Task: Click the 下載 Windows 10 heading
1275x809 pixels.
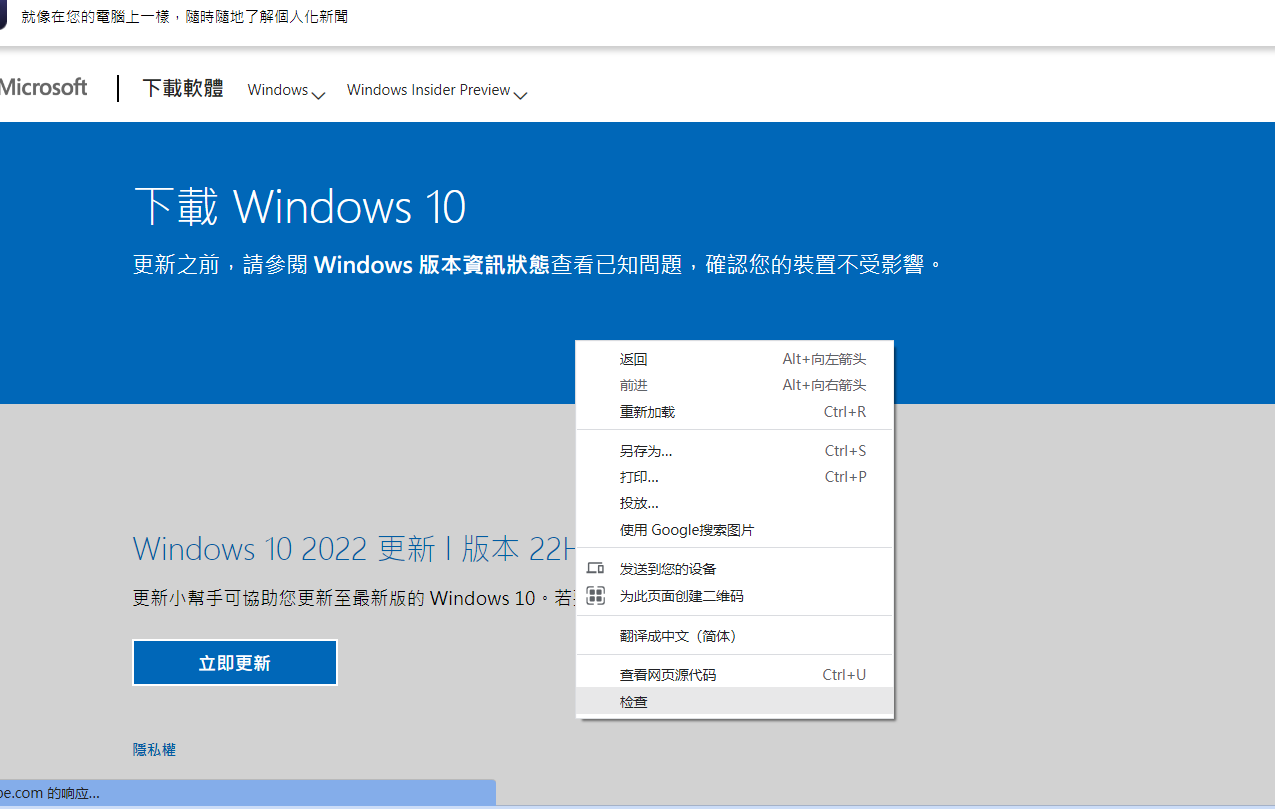Action: tap(300, 207)
